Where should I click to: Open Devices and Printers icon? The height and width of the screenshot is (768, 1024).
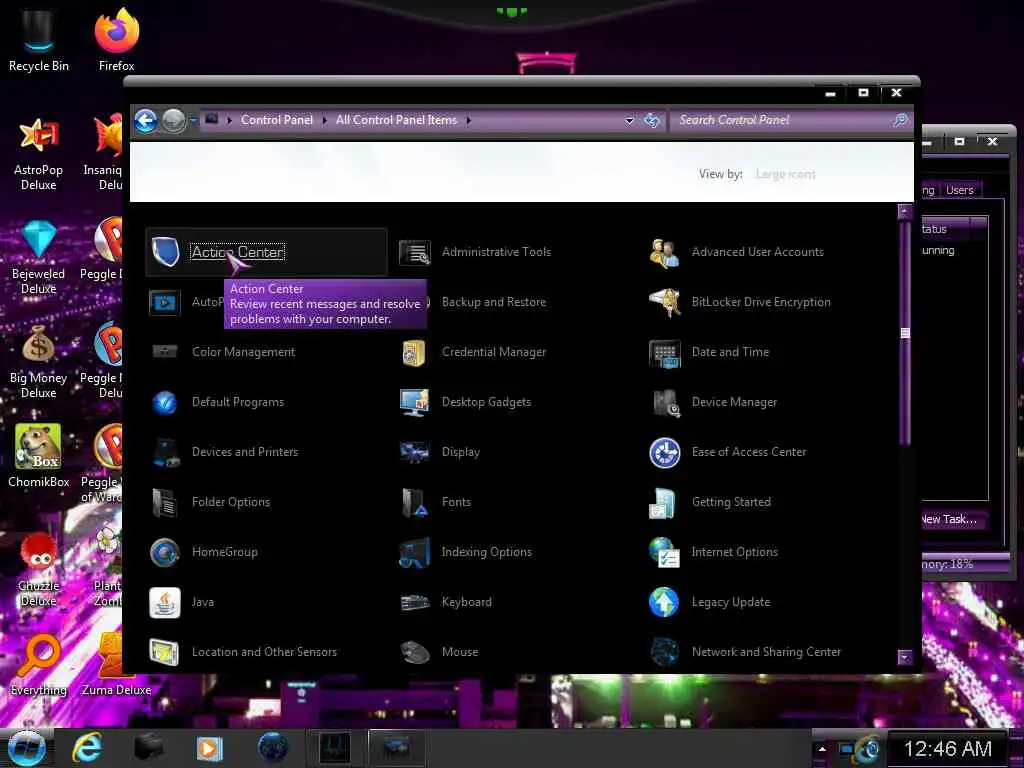point(166,453)
